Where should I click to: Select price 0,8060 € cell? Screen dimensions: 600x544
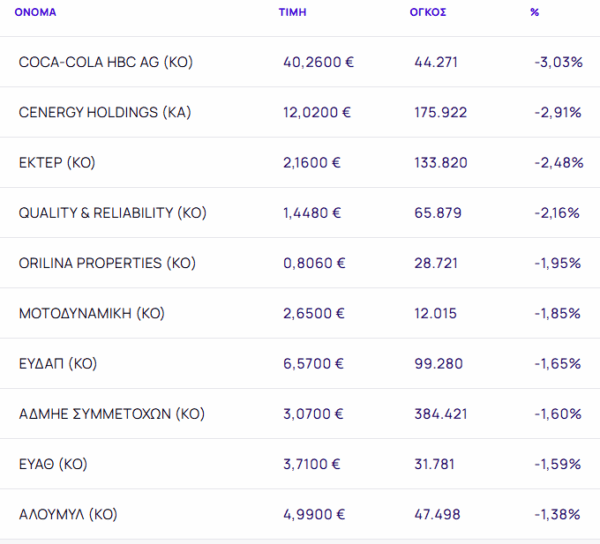tap(314, 263)
